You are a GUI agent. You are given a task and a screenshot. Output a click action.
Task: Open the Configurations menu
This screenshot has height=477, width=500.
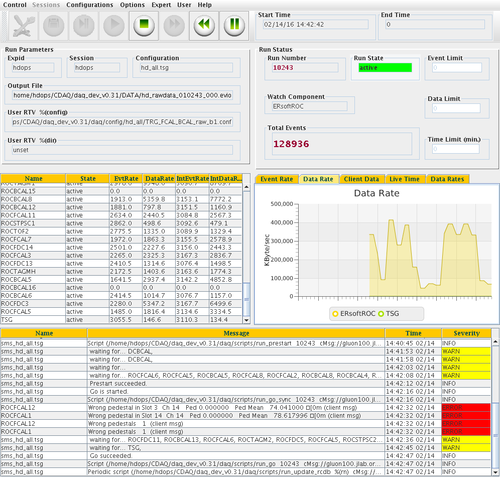90,5
